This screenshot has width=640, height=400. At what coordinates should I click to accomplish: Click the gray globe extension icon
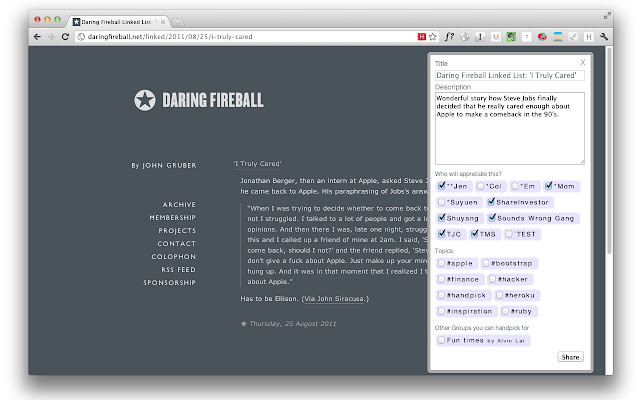[465, 37]
